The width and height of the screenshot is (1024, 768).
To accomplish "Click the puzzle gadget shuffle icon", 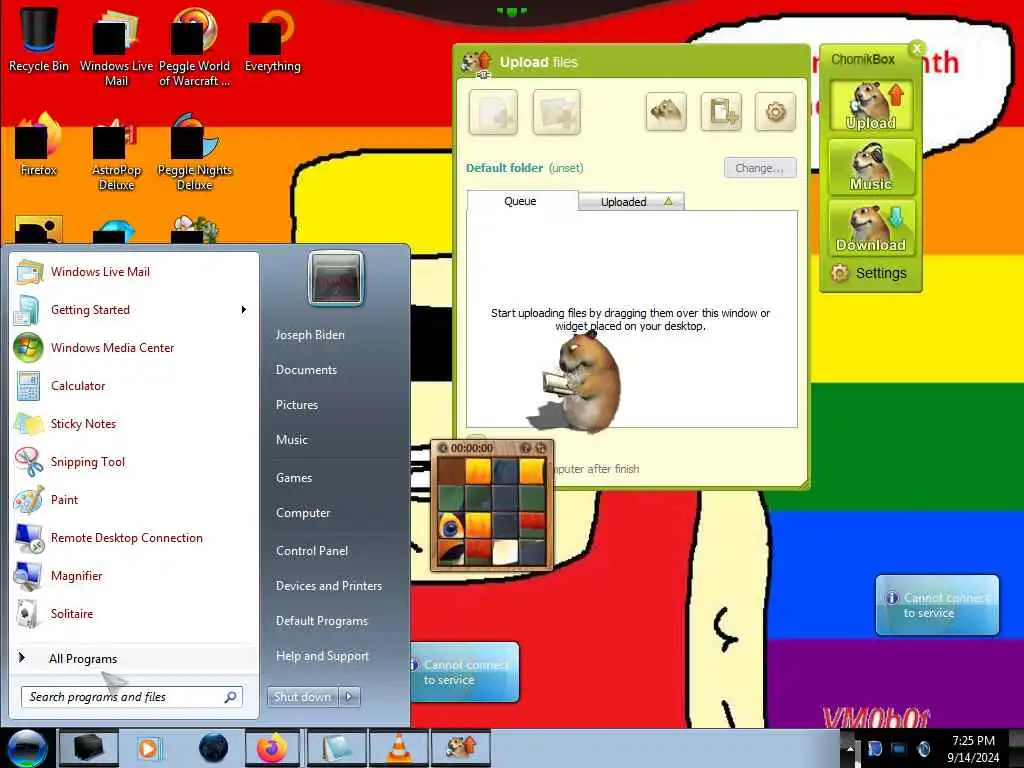I will [541, 448].
